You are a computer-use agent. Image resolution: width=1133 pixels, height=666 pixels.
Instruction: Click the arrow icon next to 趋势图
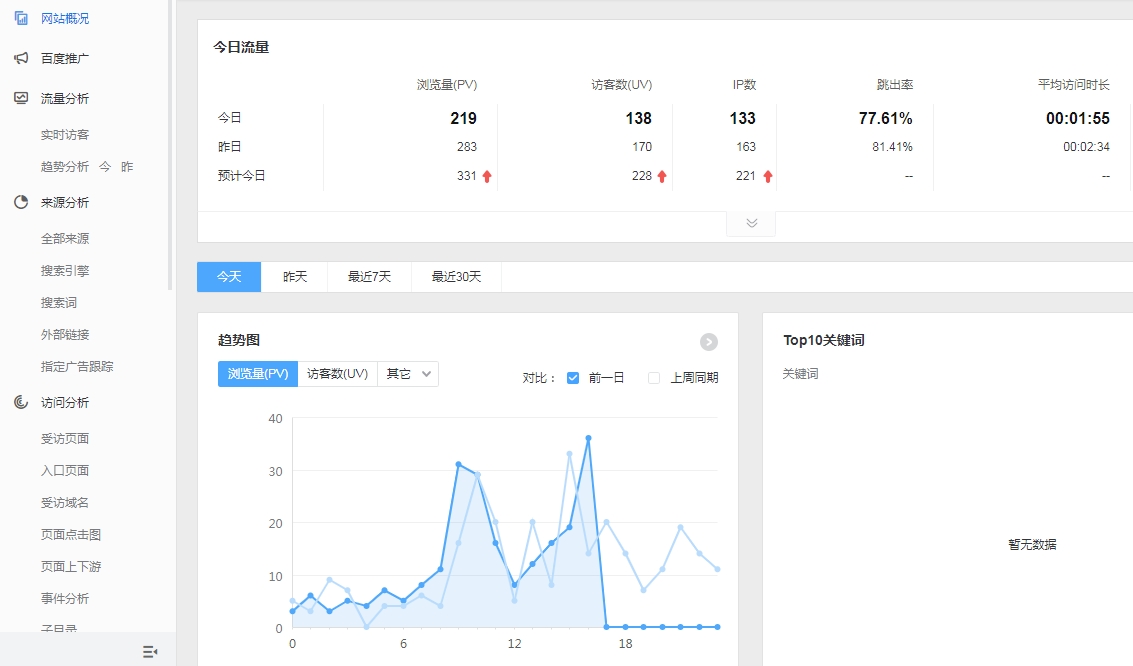click(x=709, y=342)
